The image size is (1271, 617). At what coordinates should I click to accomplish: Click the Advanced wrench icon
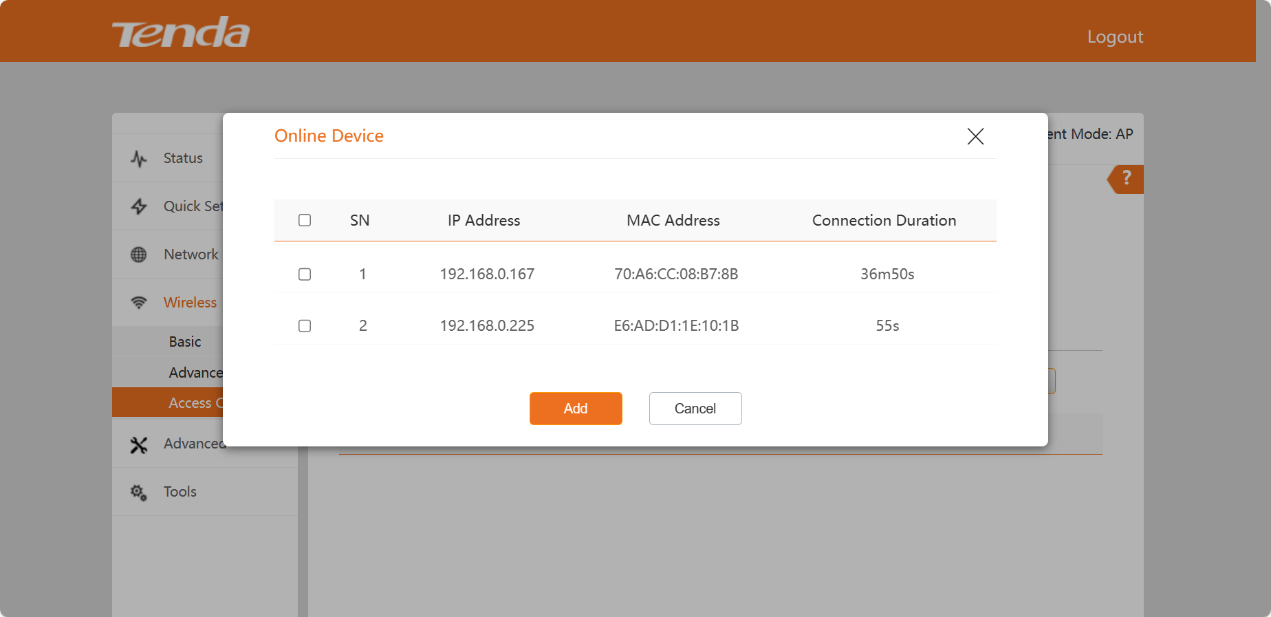pos(139,445)
